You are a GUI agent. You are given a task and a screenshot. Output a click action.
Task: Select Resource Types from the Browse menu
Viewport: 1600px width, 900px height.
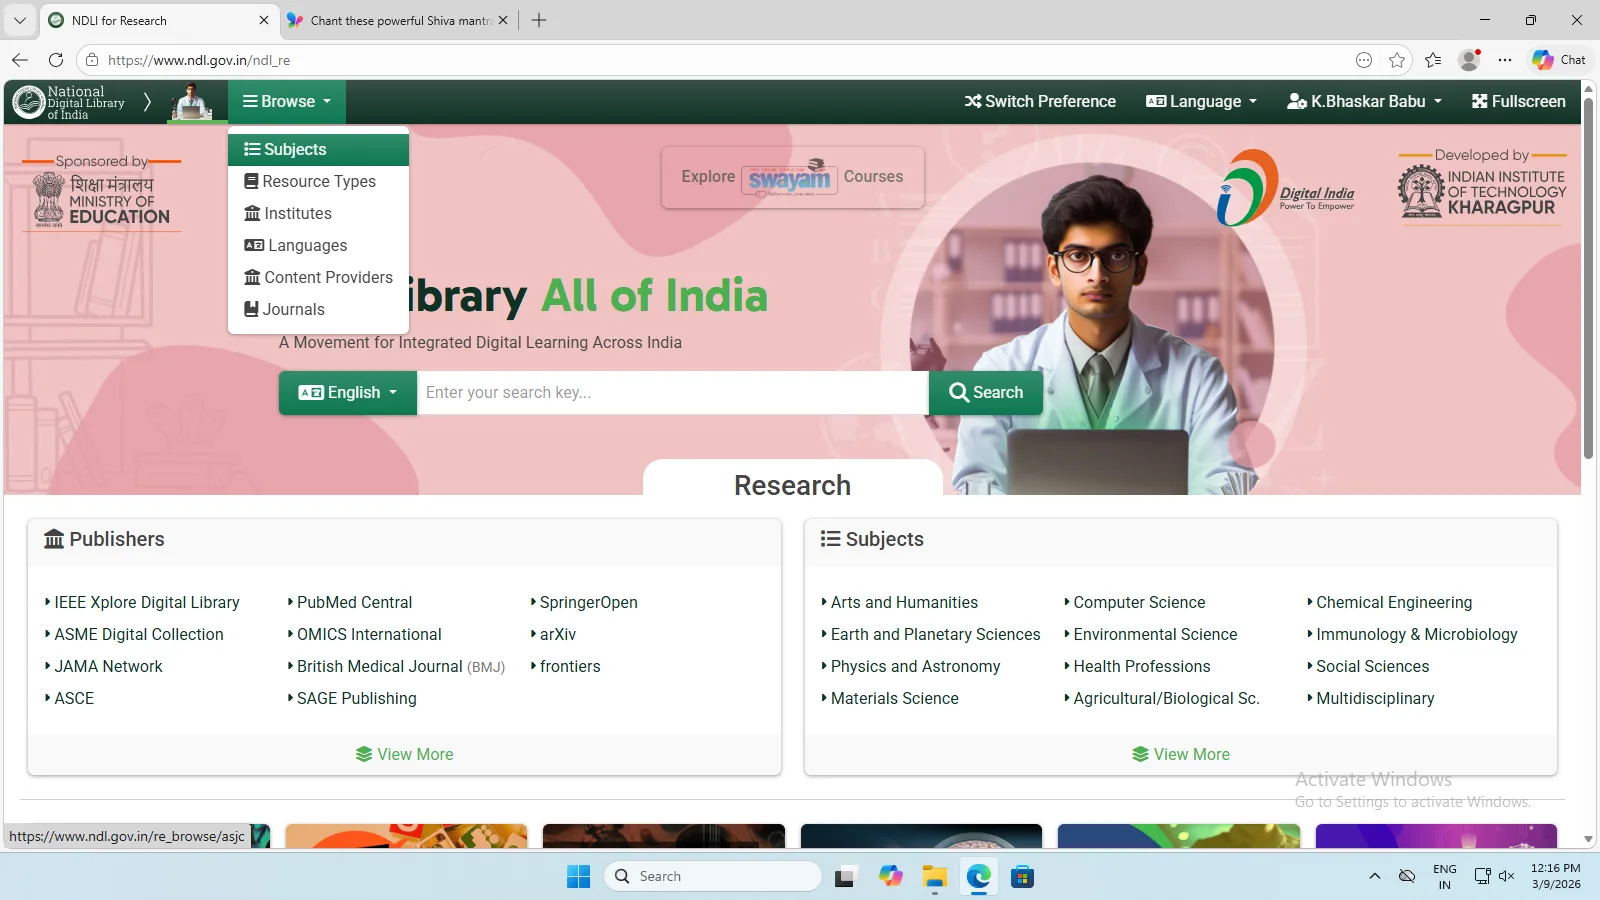coord(318,181)
